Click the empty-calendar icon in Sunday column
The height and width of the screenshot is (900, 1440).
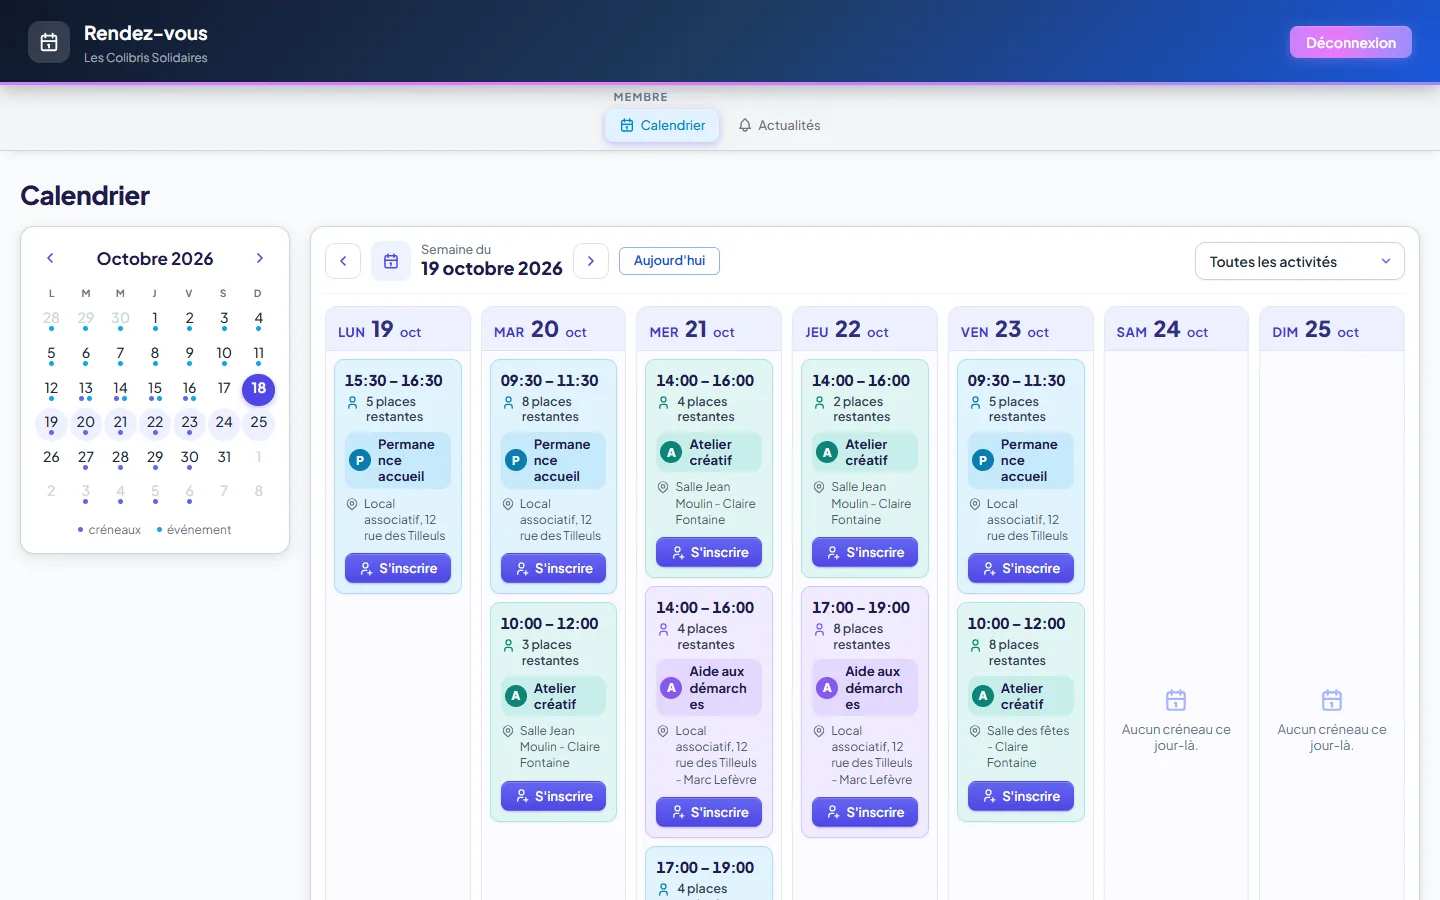pyautogui.click(x=1332, y=700)
